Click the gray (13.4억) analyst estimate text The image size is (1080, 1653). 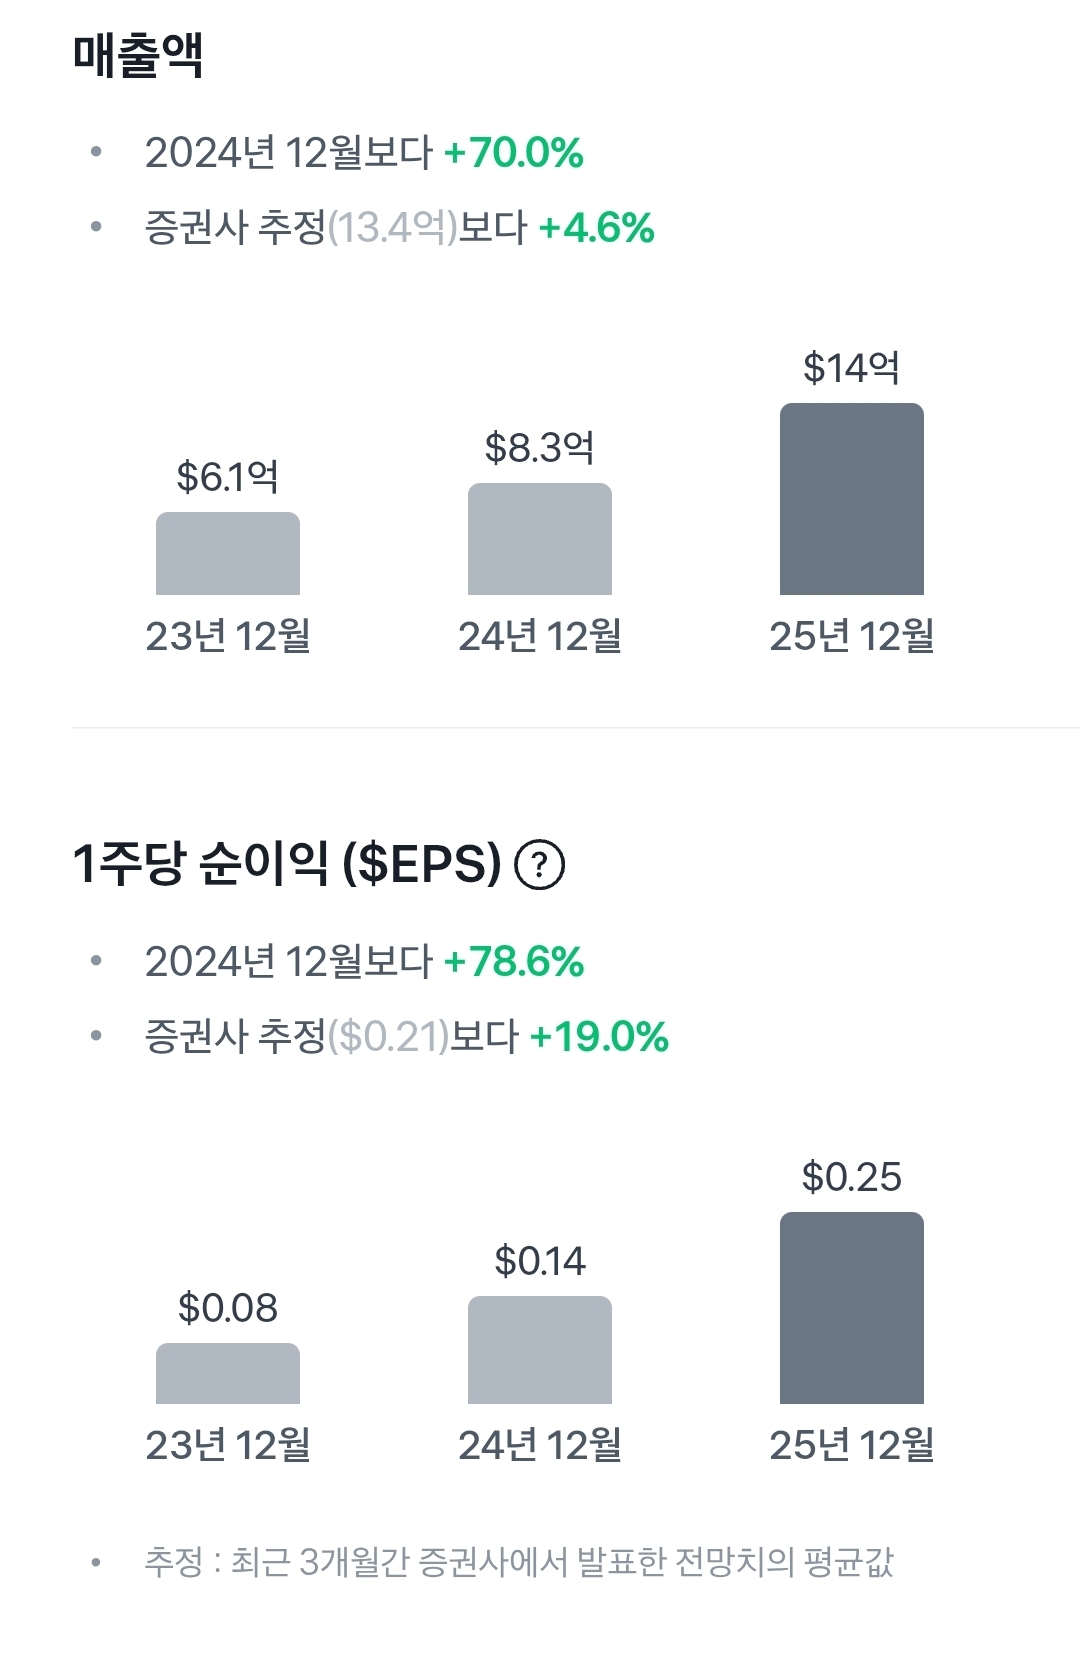pos(392,228)
